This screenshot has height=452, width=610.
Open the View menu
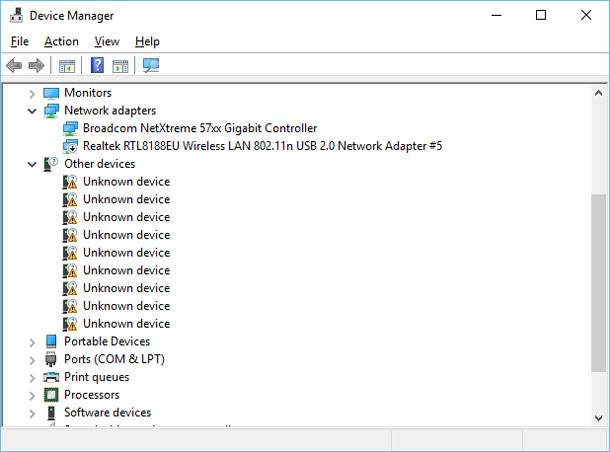click(107, 41)
